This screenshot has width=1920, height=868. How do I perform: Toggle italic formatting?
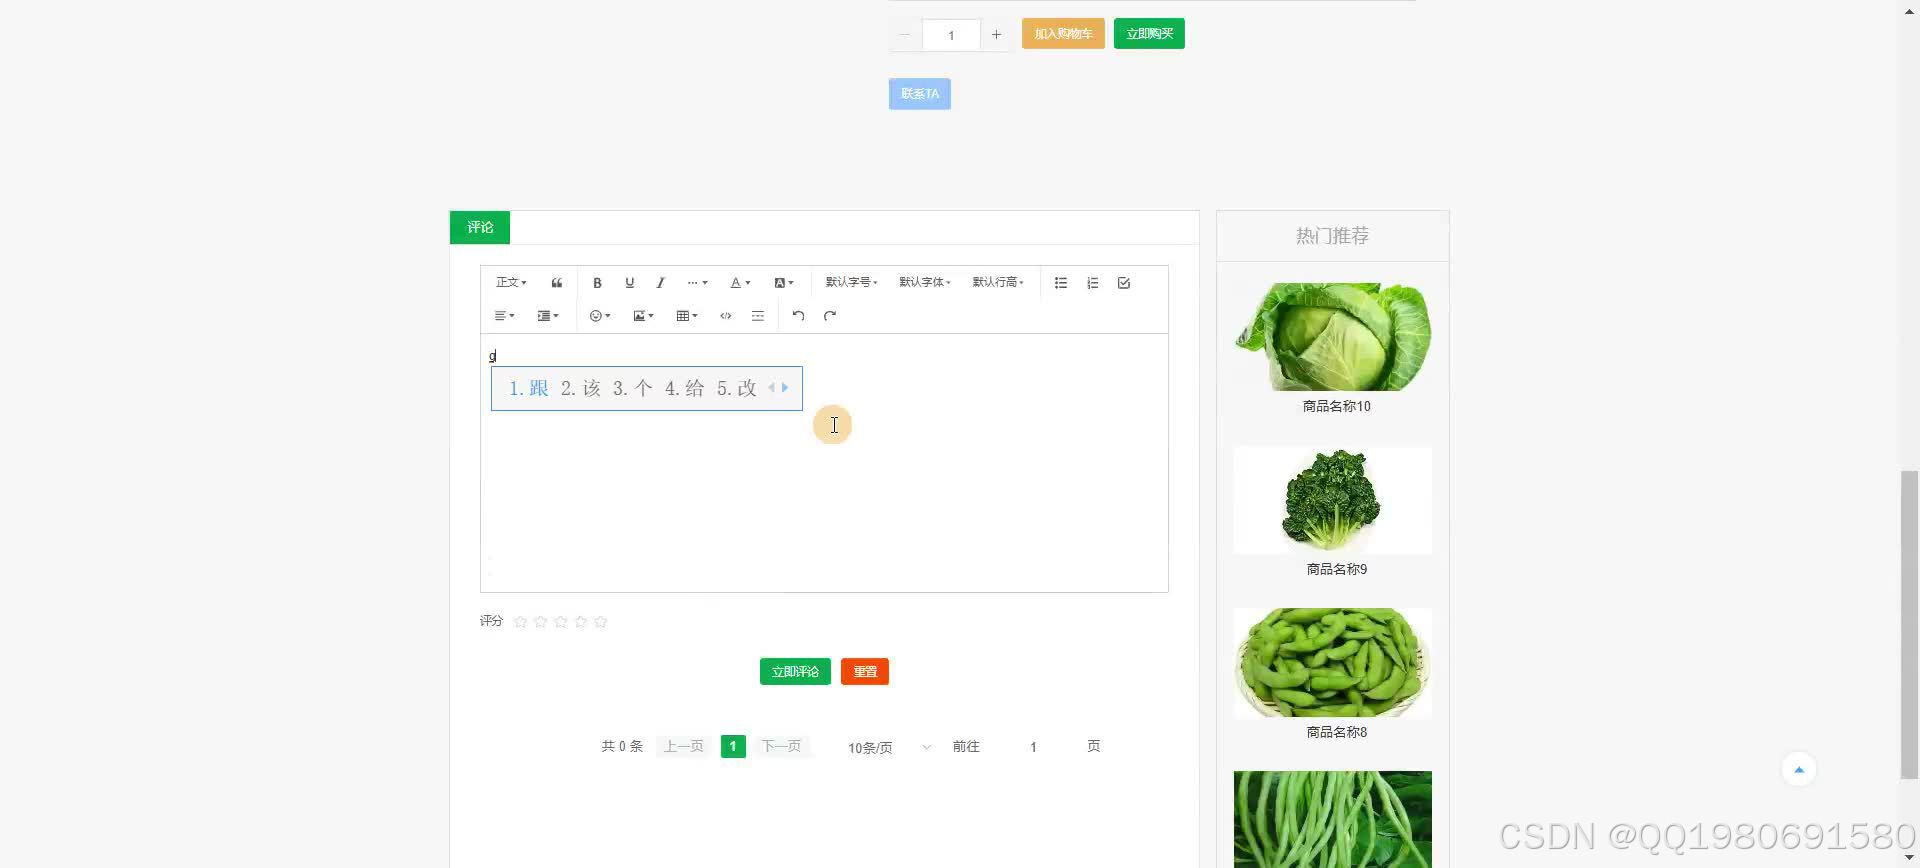(x=660, y=283)
